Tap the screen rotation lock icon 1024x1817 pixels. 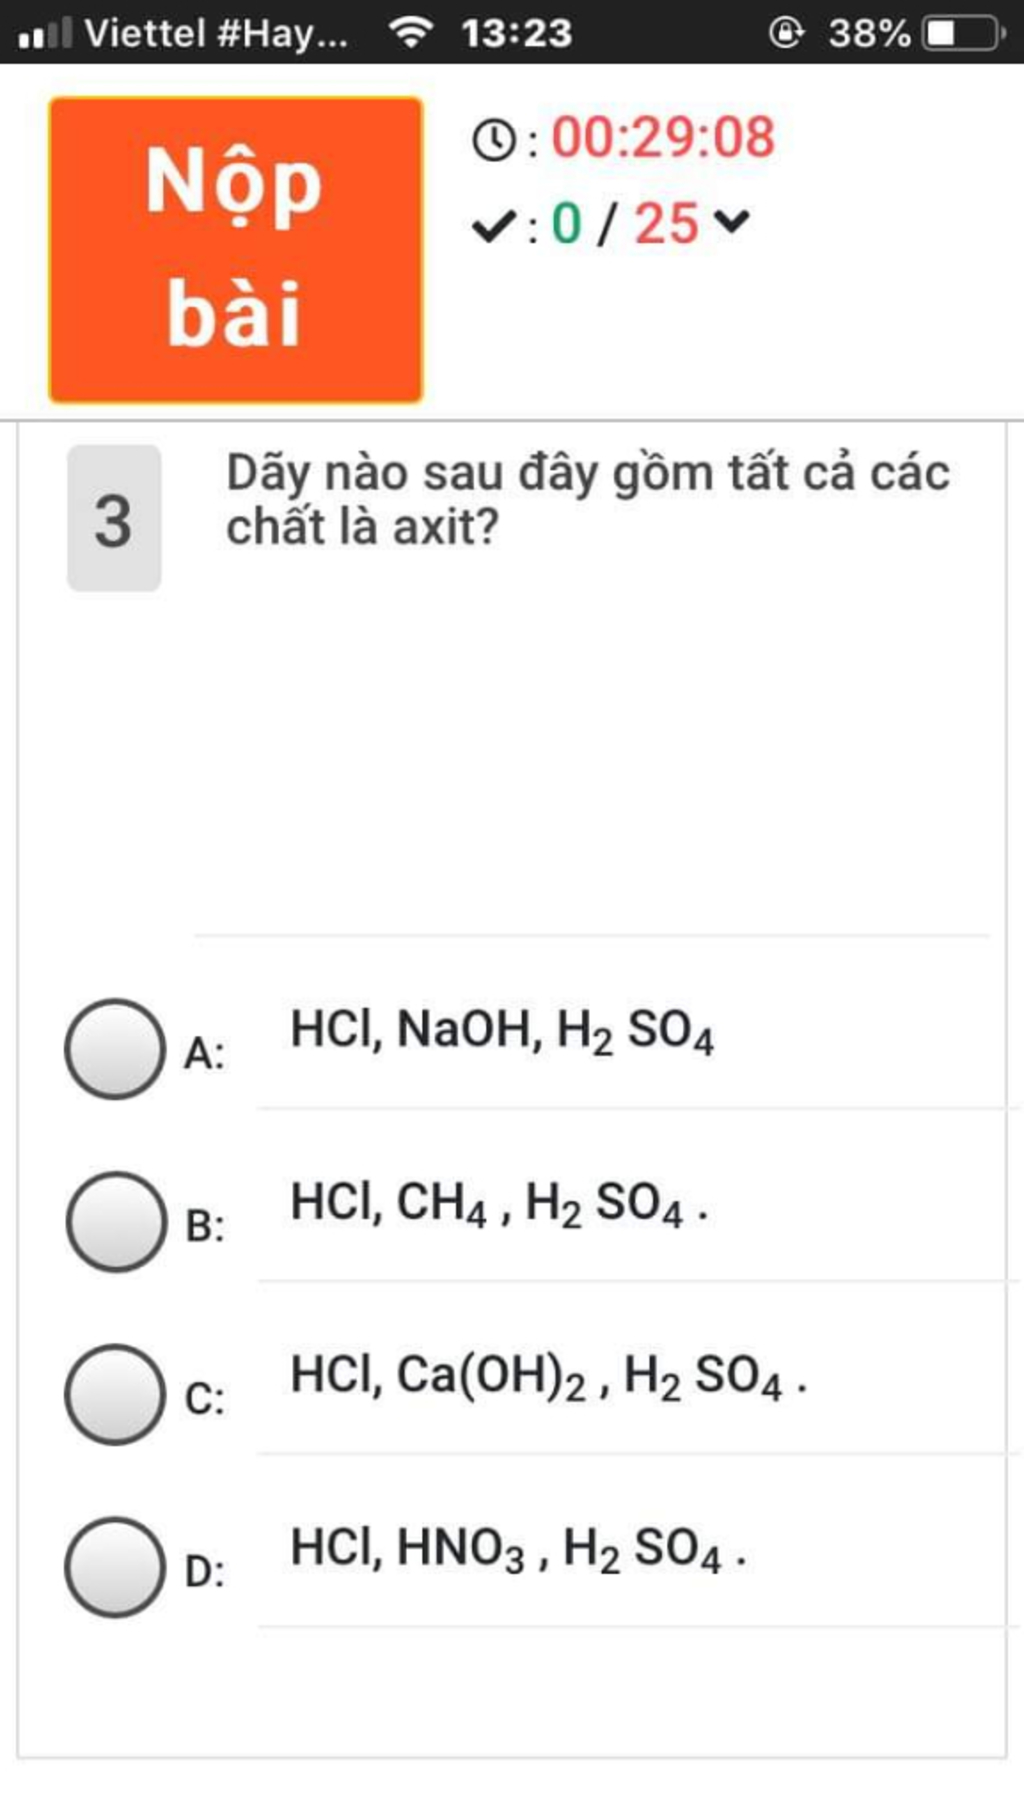pyautogui.click(x=786, y=33)
